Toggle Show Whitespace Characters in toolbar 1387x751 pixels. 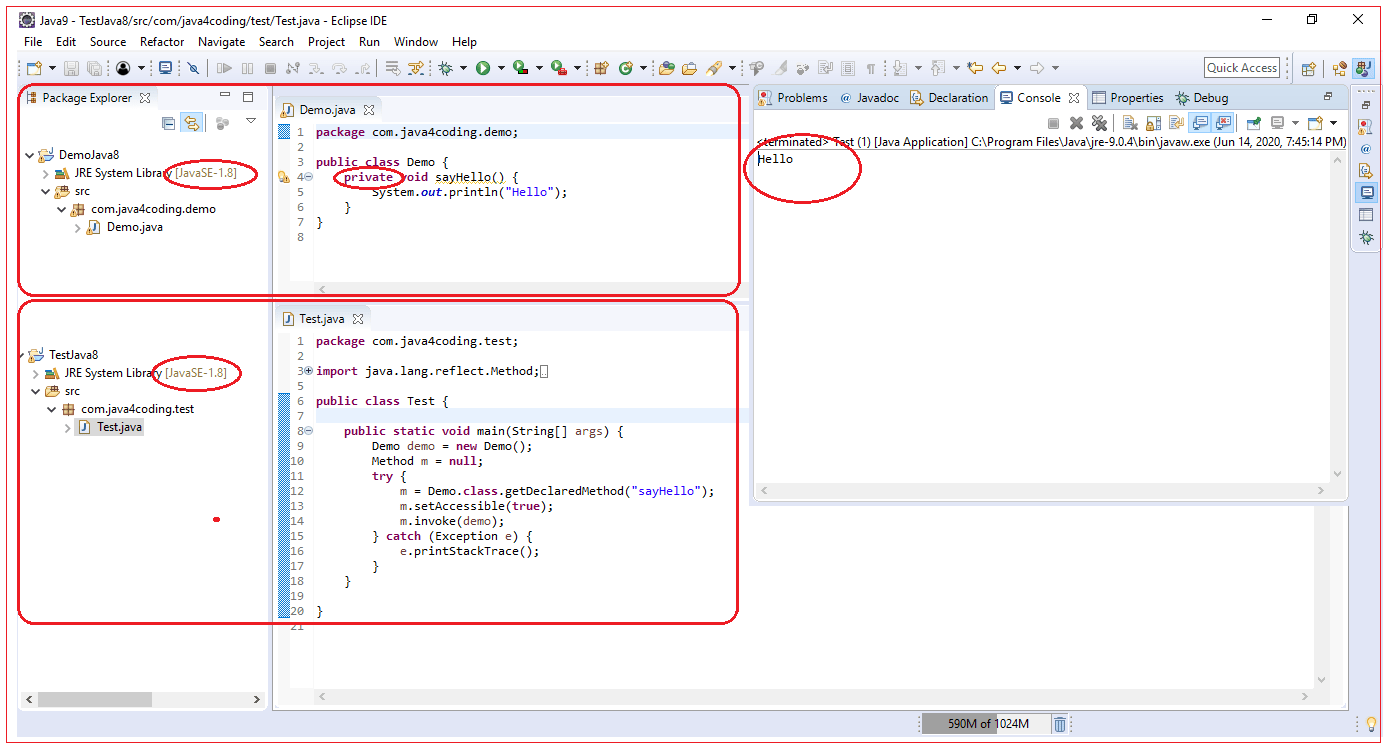click(871, 67)
